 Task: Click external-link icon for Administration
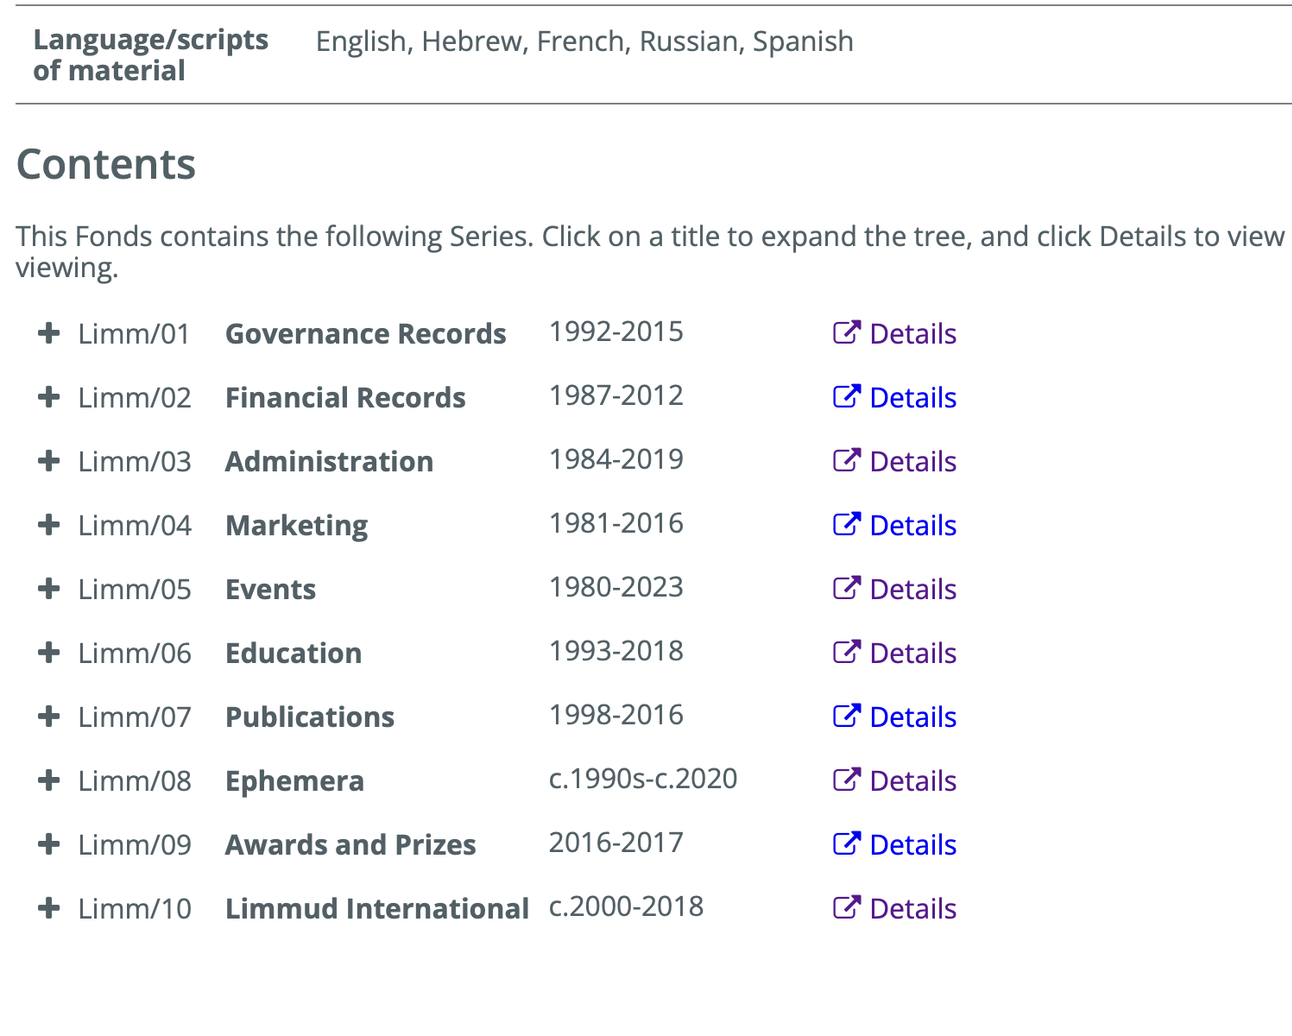[x=846, y=460]
